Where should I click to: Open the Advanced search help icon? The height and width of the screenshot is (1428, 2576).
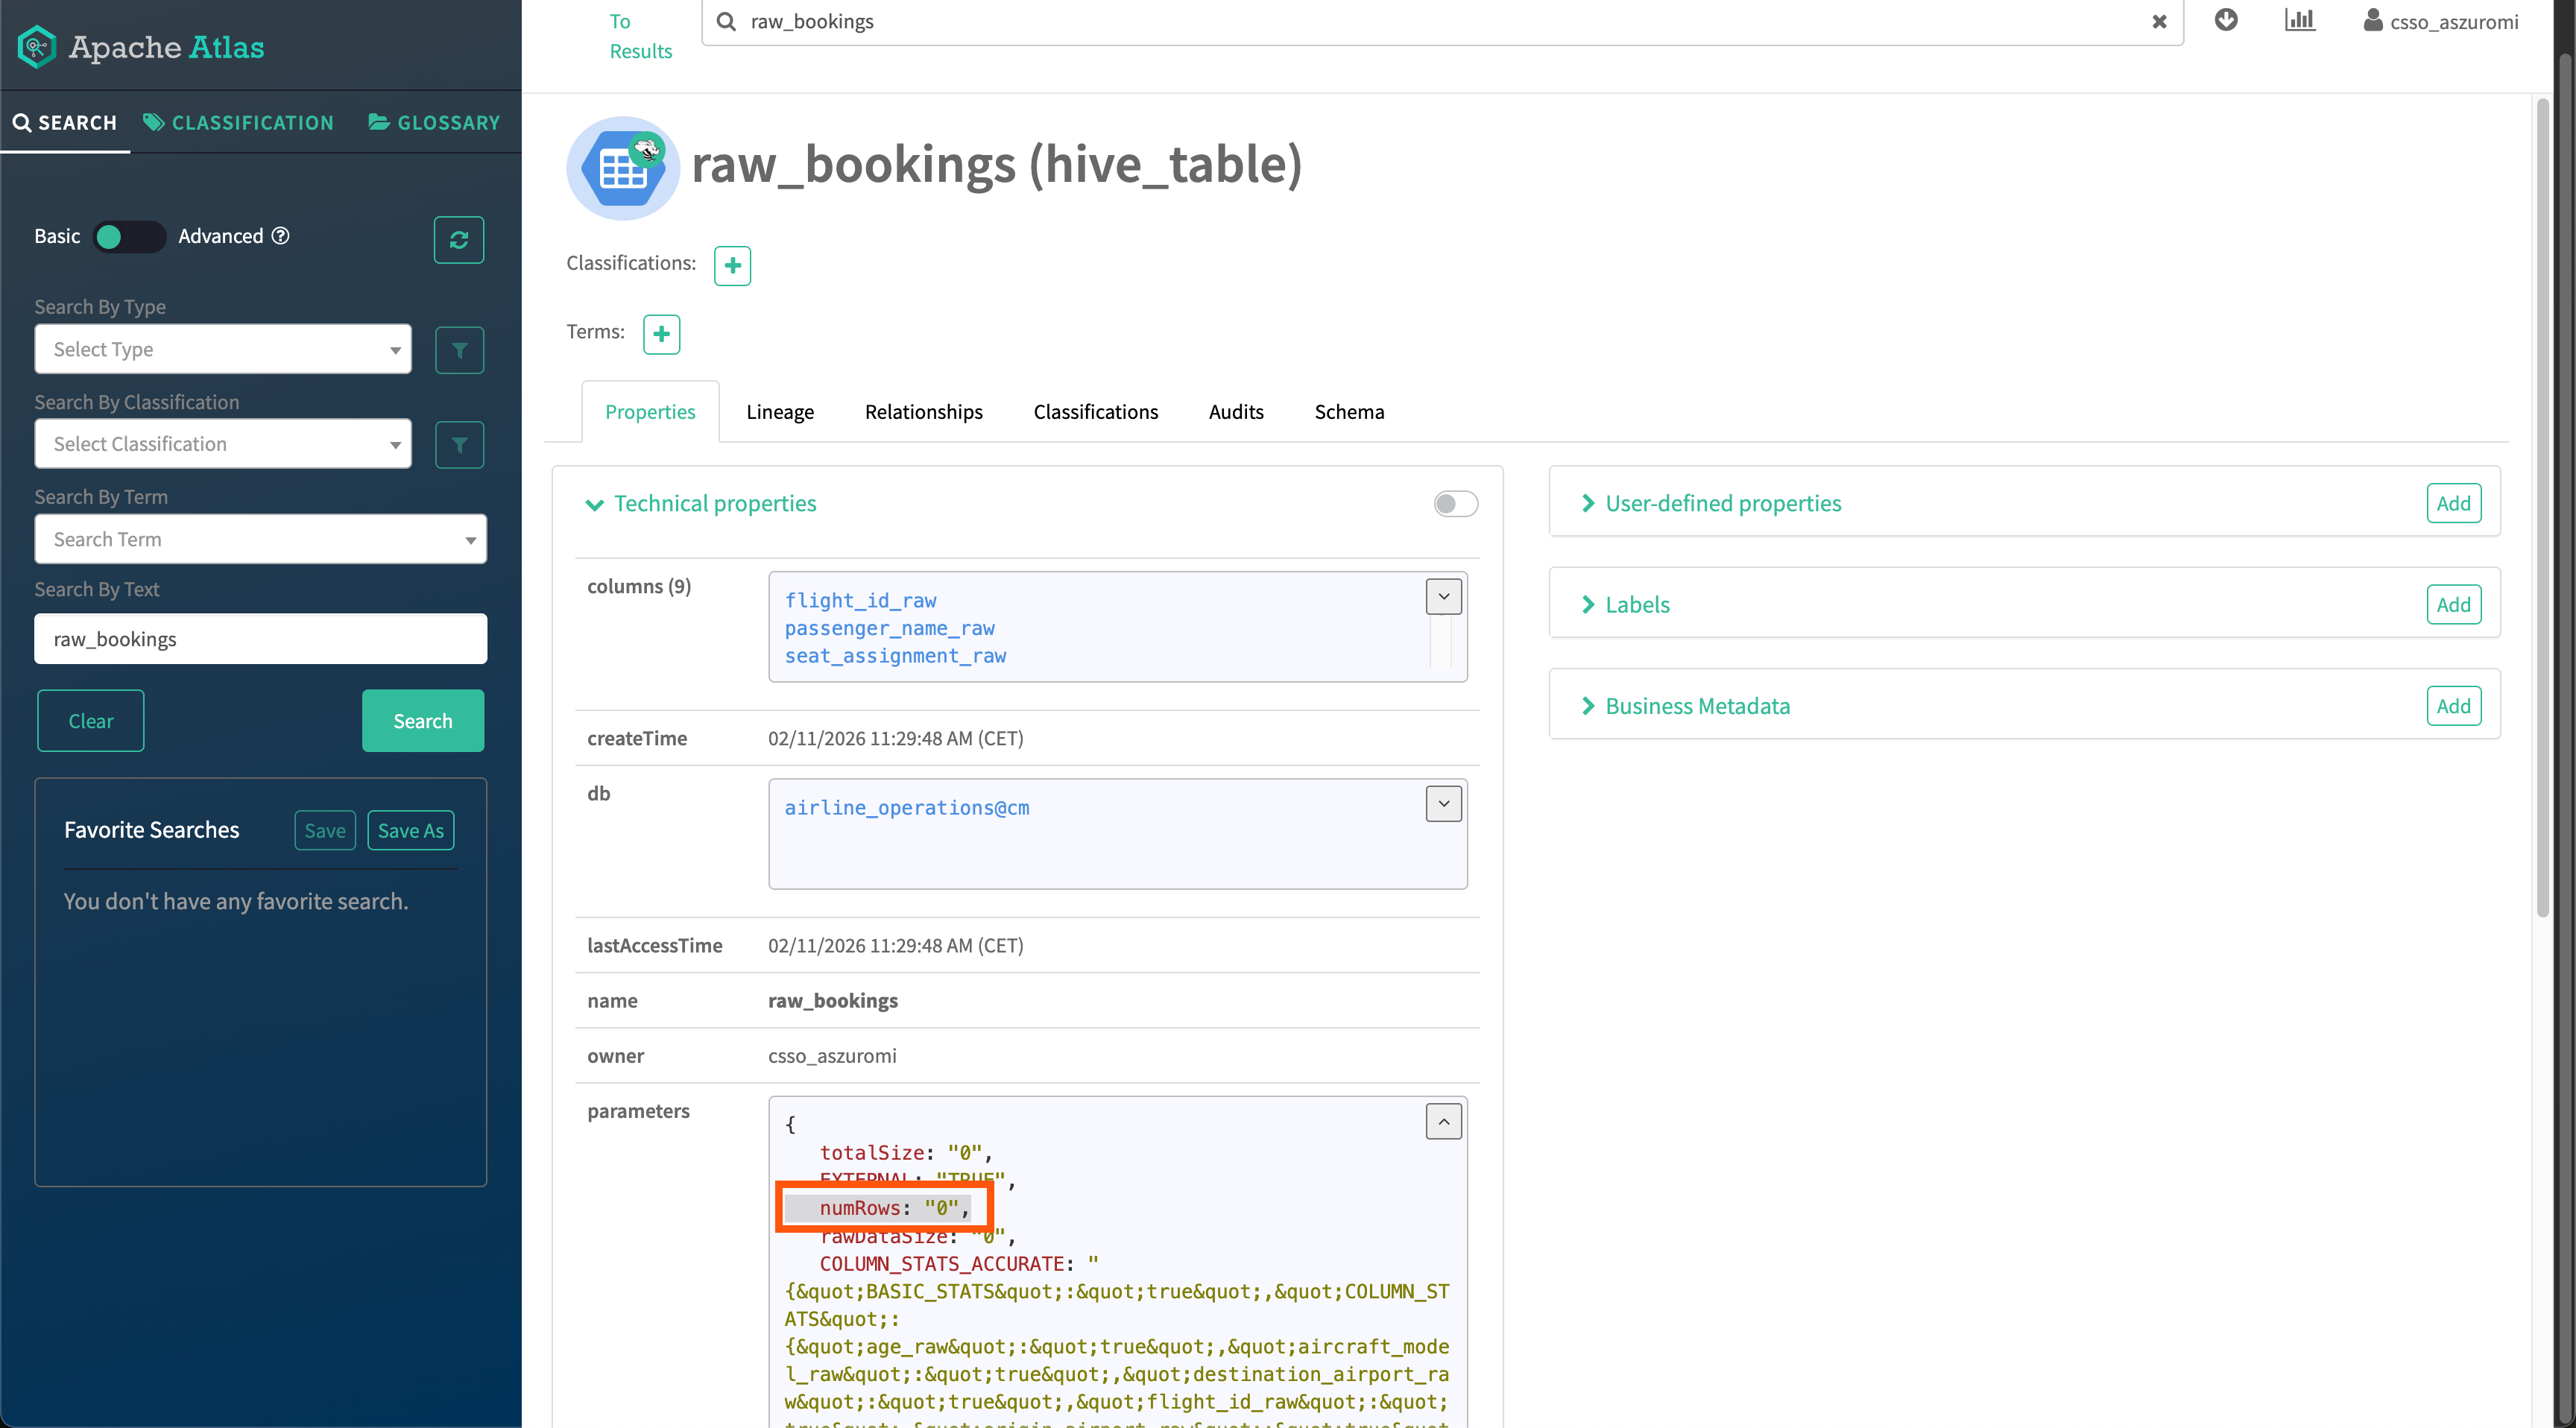(x=281, y=236)
